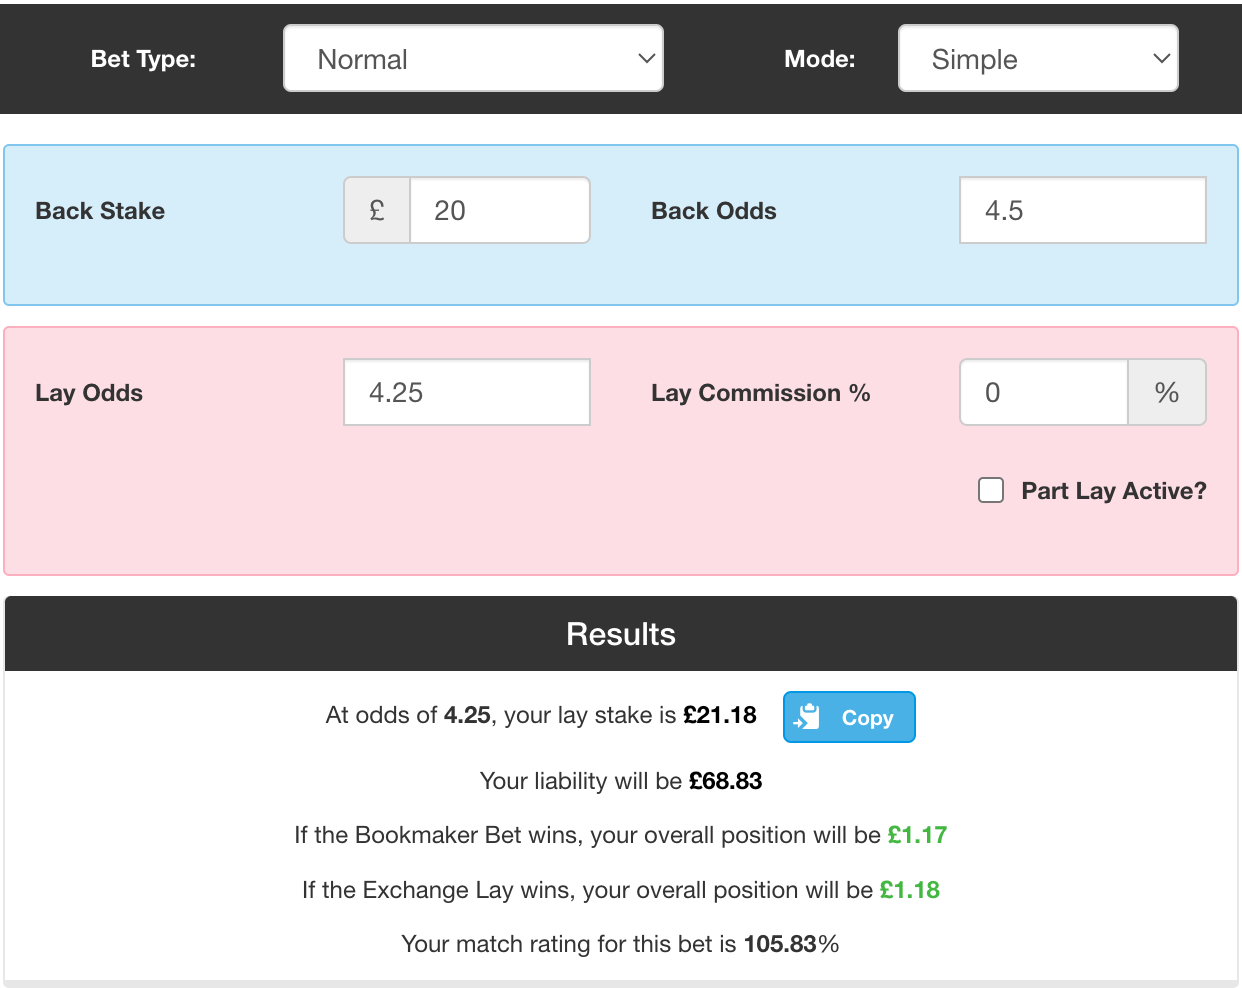Screen dimensions: 1242x988
Task: Open the Bet Type selector showing Normal
Action: tap(473, 58)
